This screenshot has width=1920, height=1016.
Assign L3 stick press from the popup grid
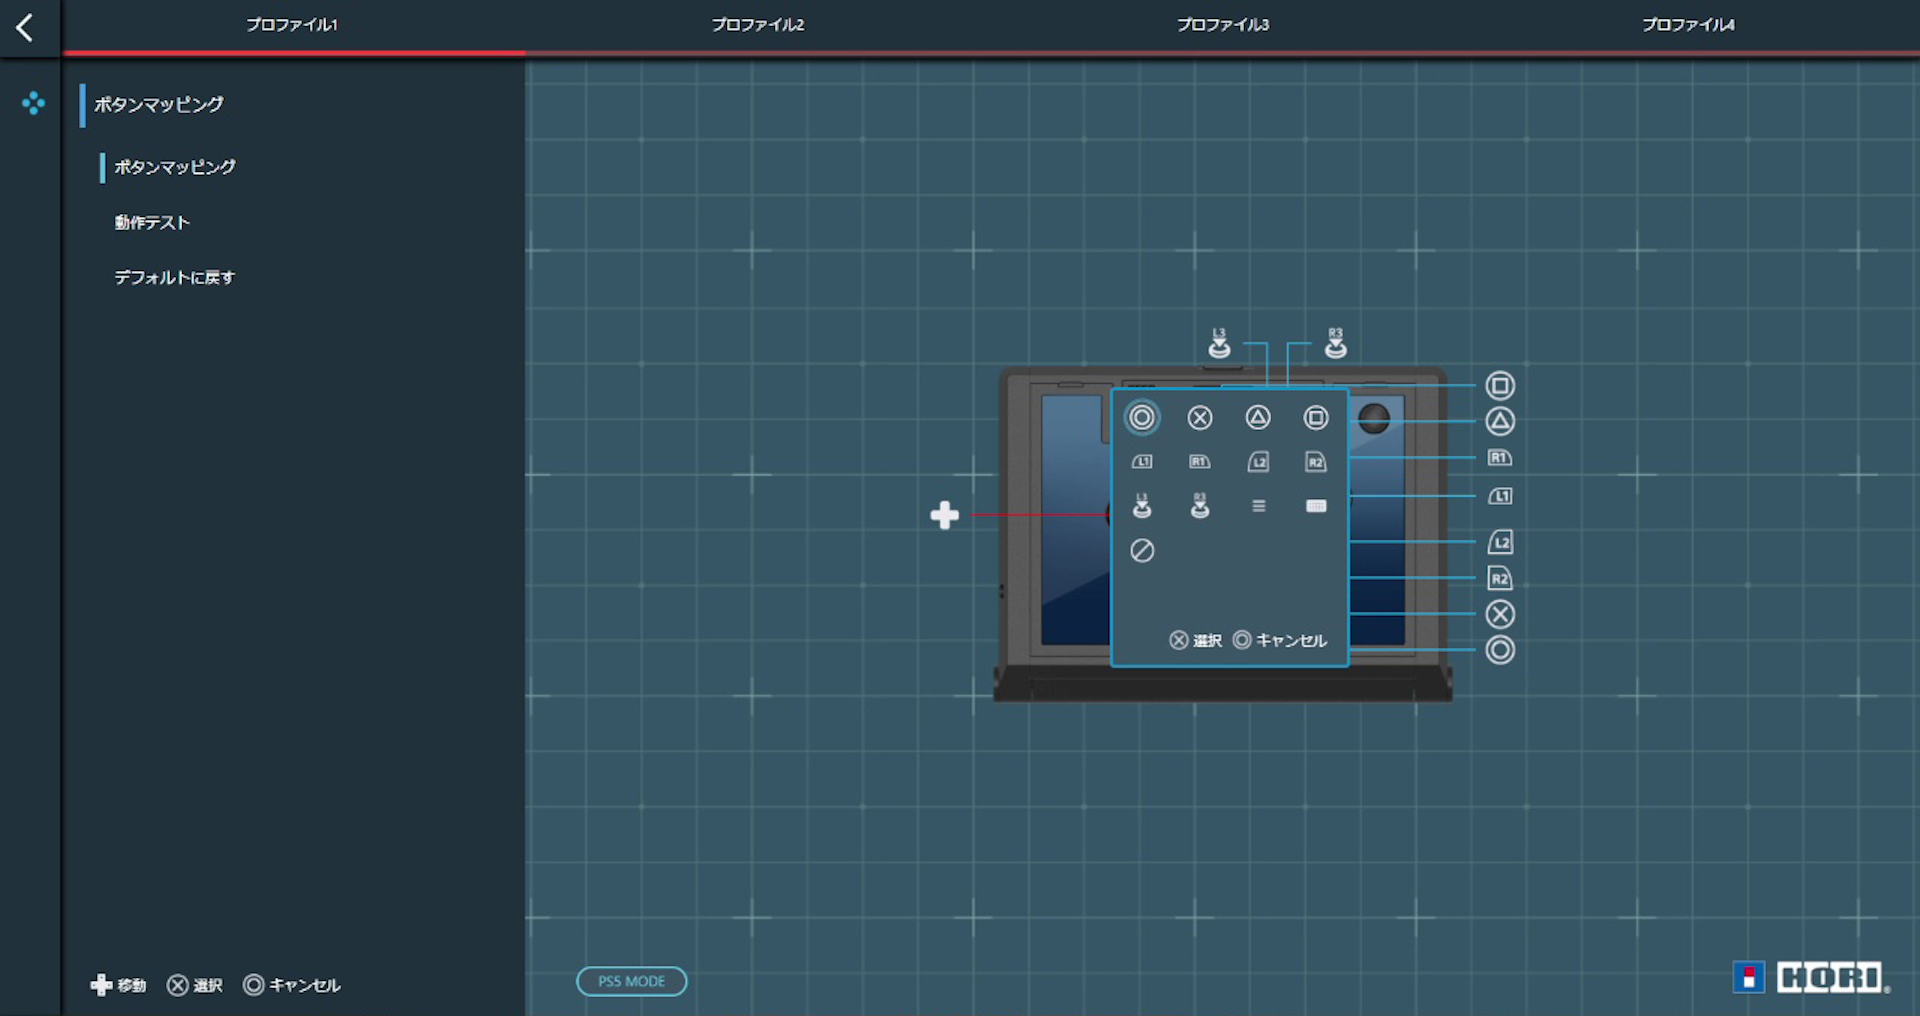point(1142,505)
